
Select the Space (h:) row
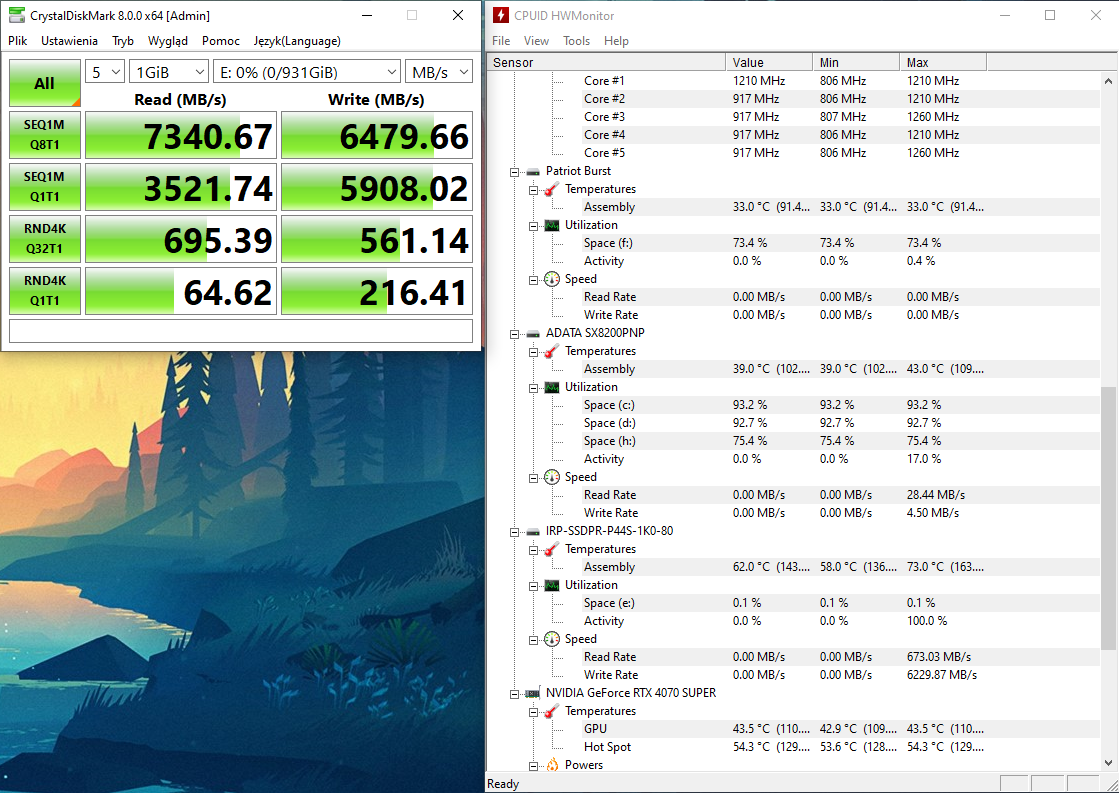pyautogui.click(x=794, y=441)
